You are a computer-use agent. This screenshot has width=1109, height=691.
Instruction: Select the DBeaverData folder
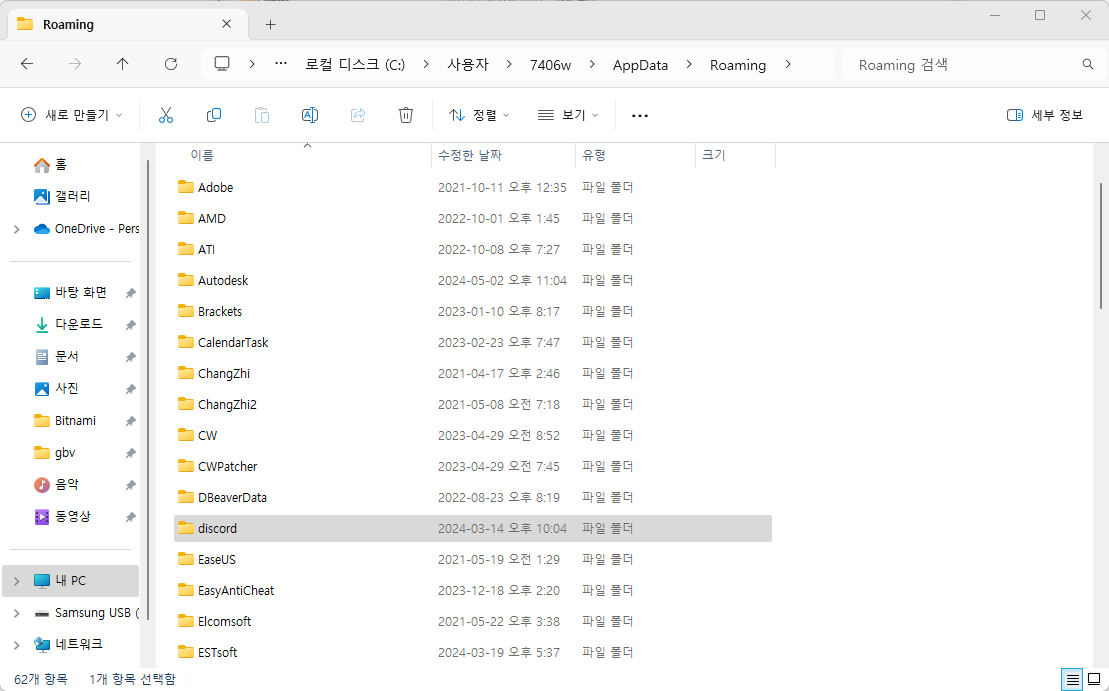472,497
